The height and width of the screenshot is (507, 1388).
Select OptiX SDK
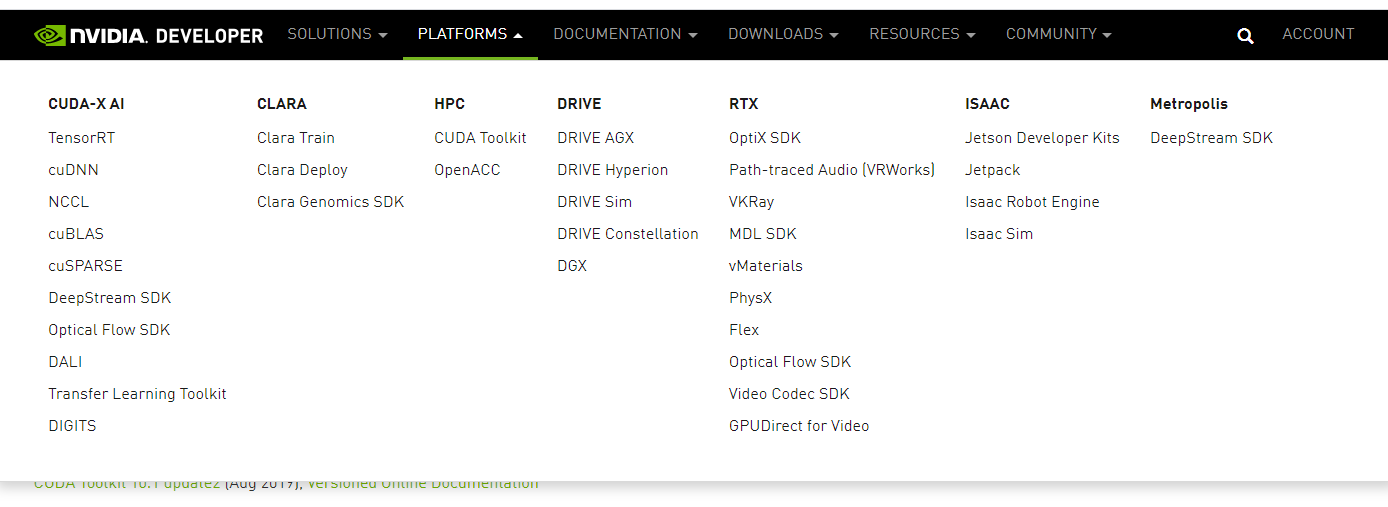(765, 138)
